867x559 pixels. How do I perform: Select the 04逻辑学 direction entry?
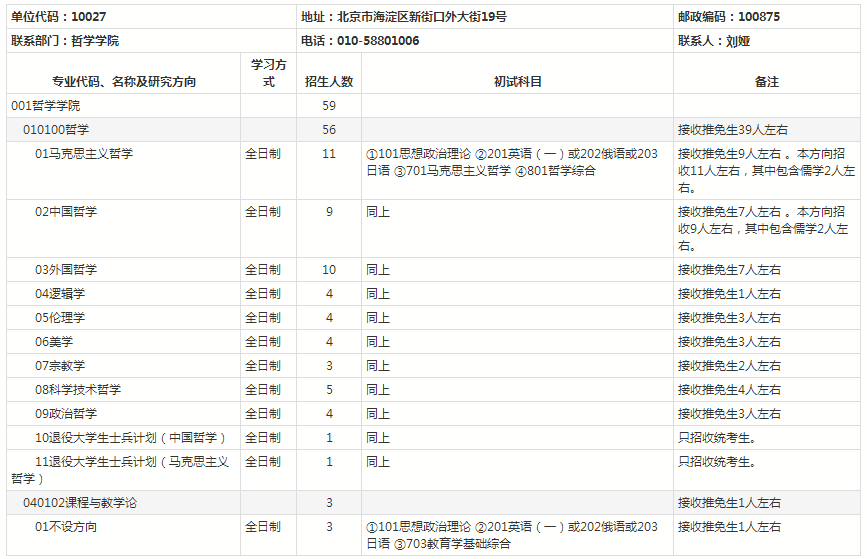point(60,294)
